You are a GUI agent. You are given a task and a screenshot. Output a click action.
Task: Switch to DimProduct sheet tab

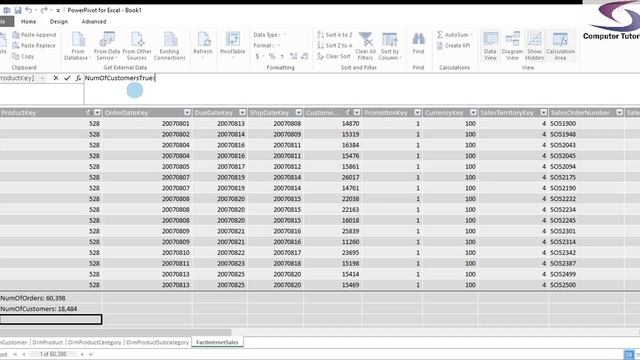pyautogui.click(x=48, y=342)
